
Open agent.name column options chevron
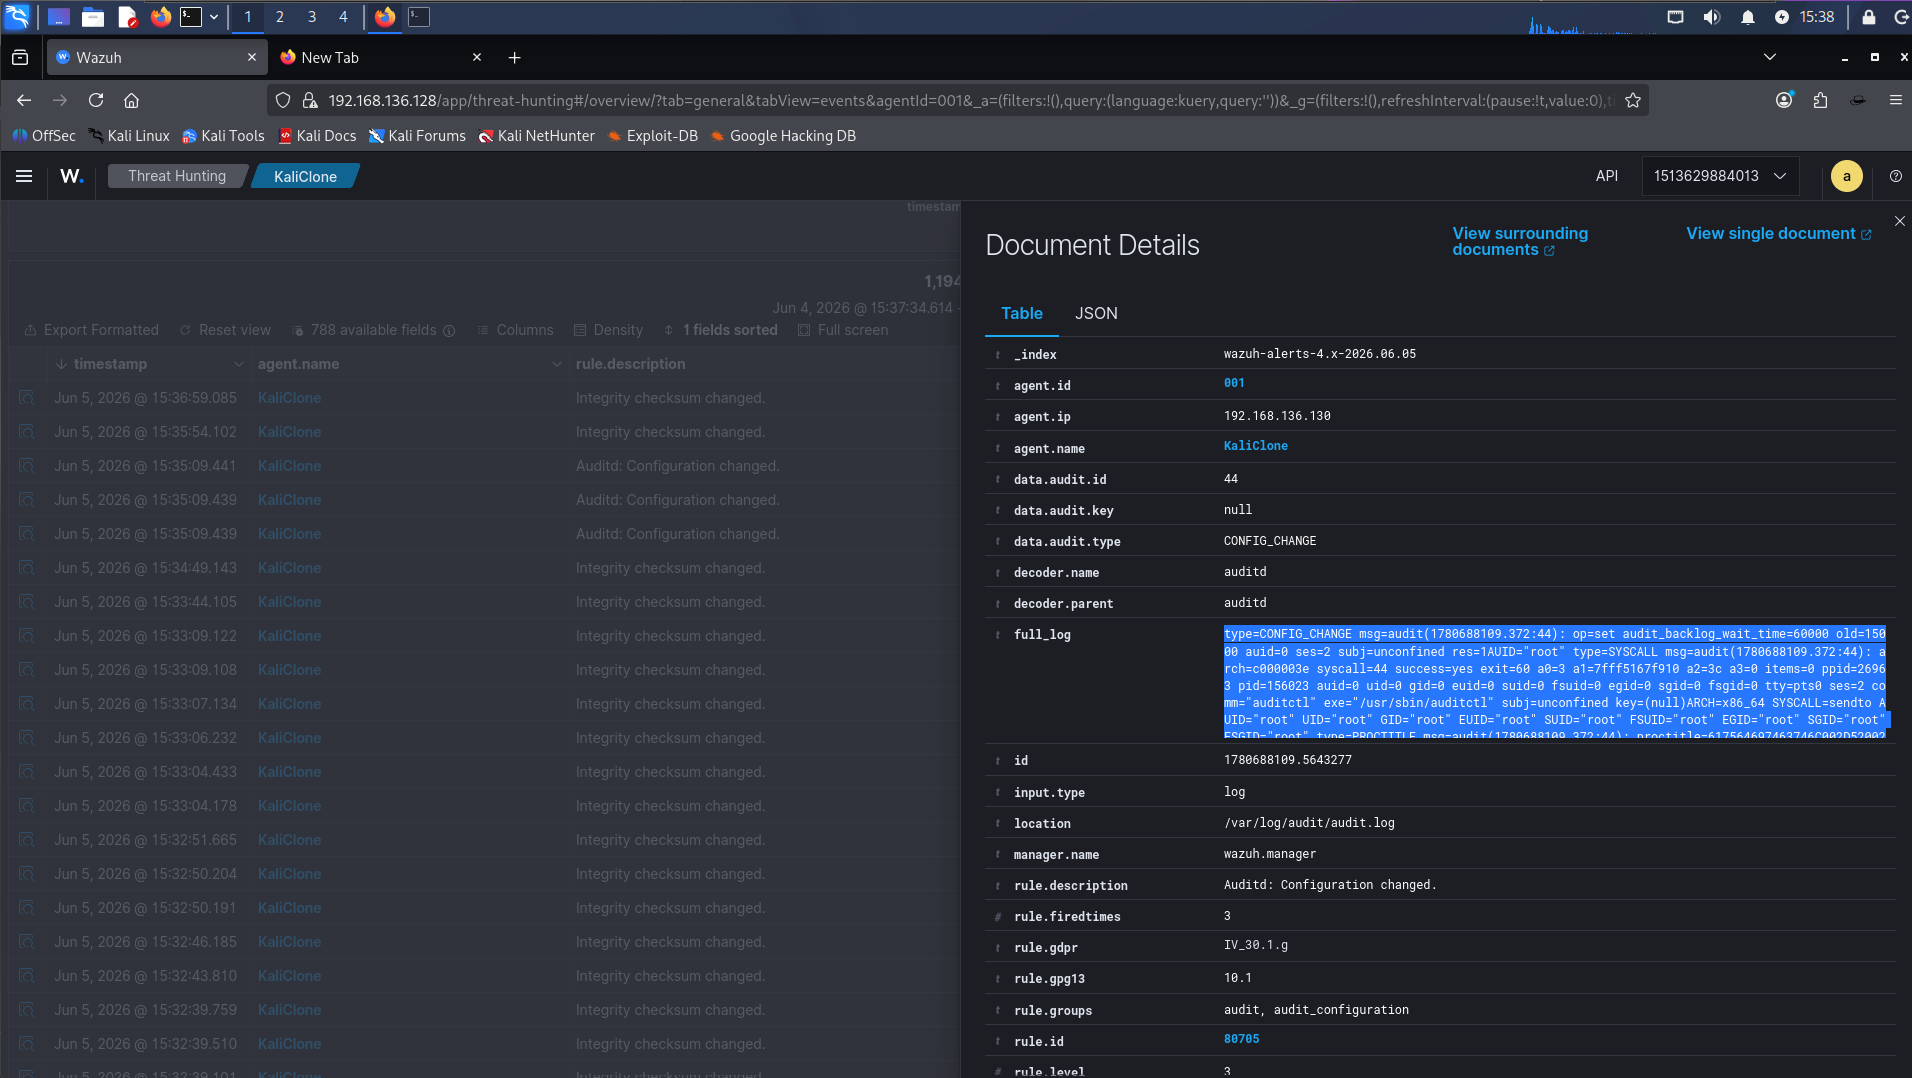pos(556,364)
